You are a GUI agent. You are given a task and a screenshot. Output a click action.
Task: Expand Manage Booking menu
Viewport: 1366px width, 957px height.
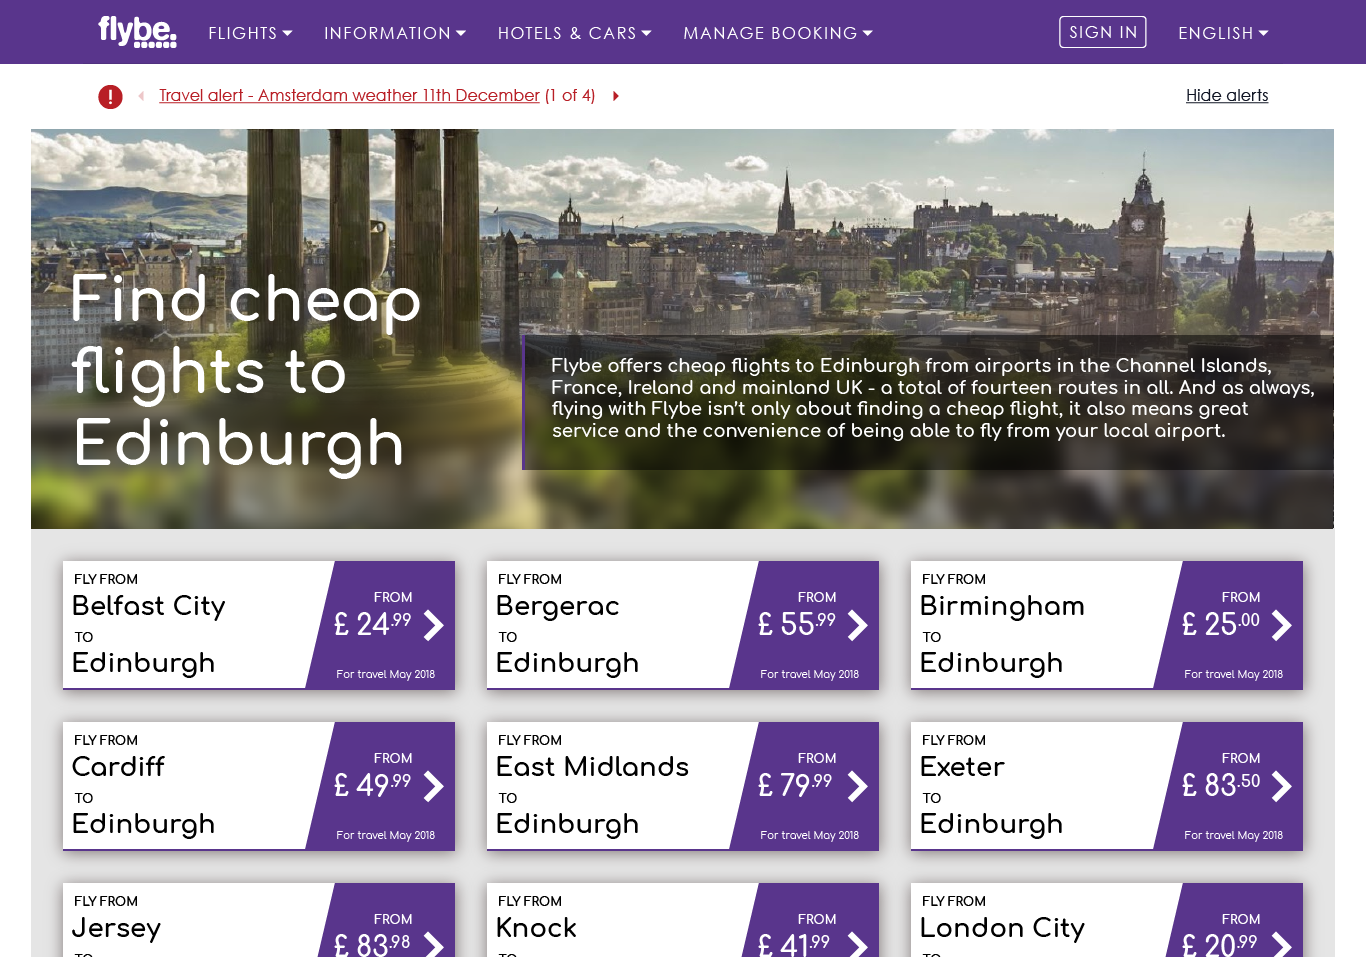(778, 33)
